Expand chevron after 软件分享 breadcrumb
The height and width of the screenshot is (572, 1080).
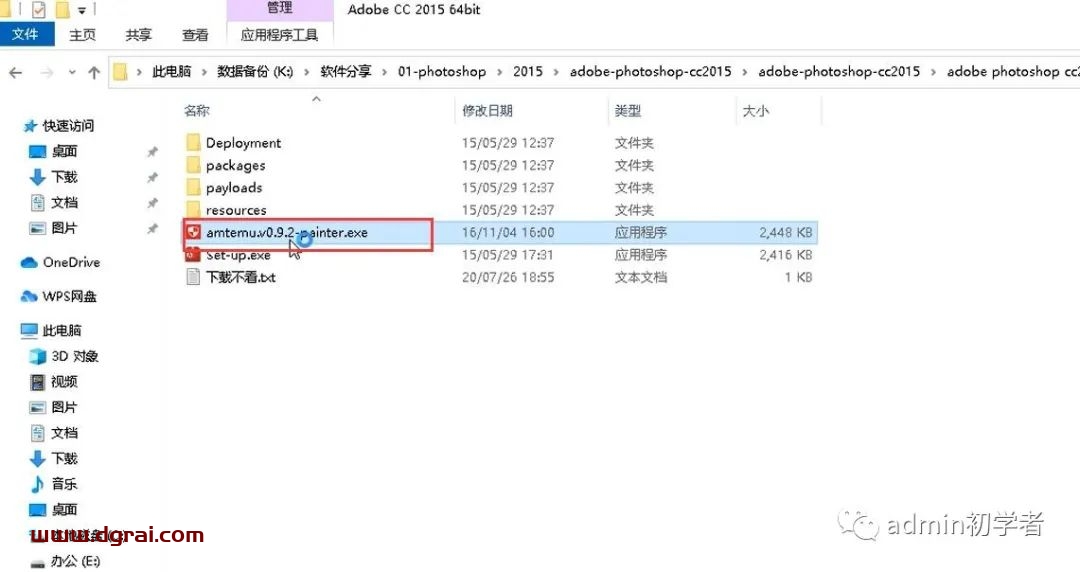coord(384,72)
